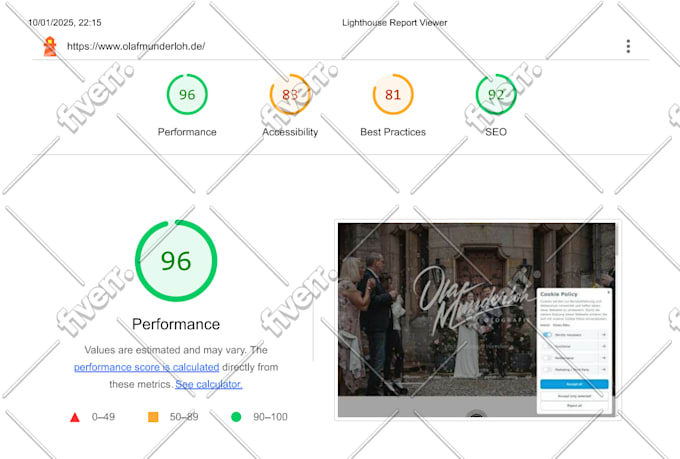Click the large 96 Performance gauge
The height and width of the screenshot is (459, 680).
(x=176, y=261)
